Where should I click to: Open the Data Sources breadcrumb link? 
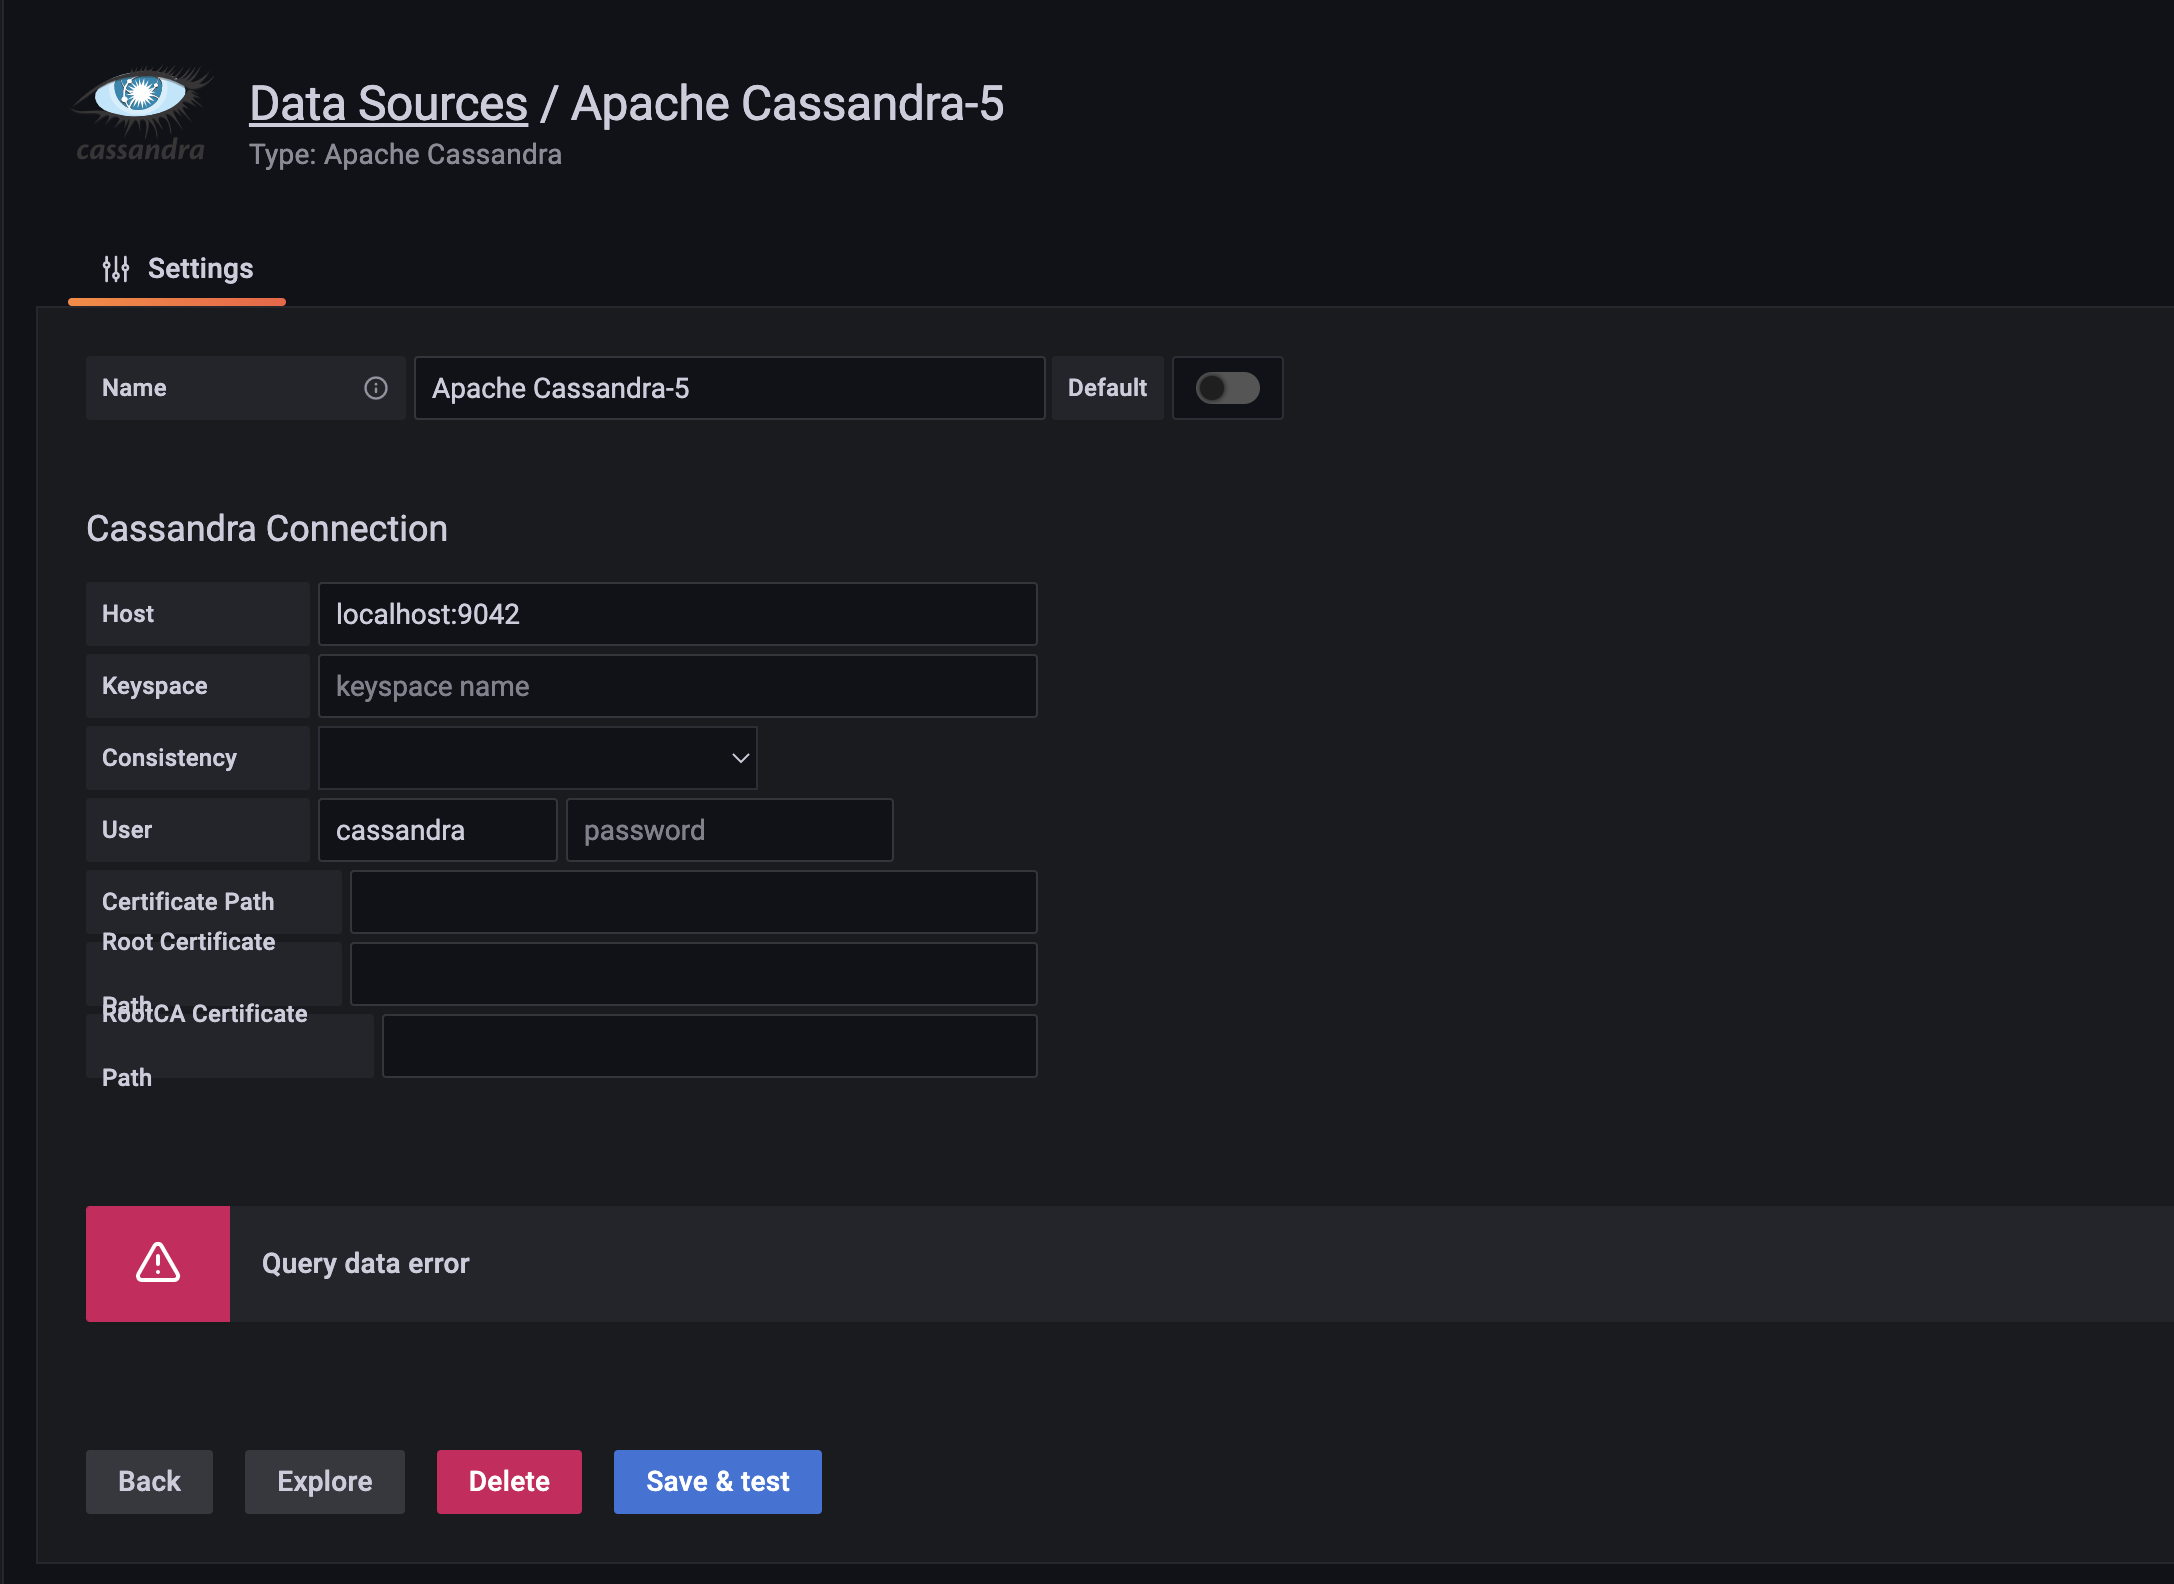pos(388,104)
